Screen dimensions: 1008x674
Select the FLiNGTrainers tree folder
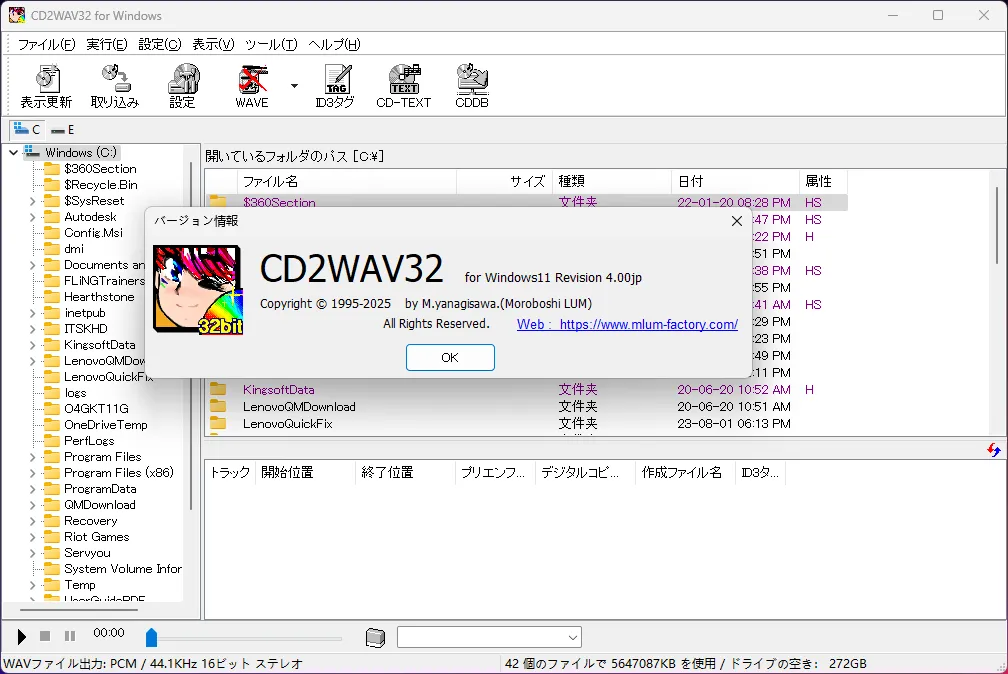(104, 281)
